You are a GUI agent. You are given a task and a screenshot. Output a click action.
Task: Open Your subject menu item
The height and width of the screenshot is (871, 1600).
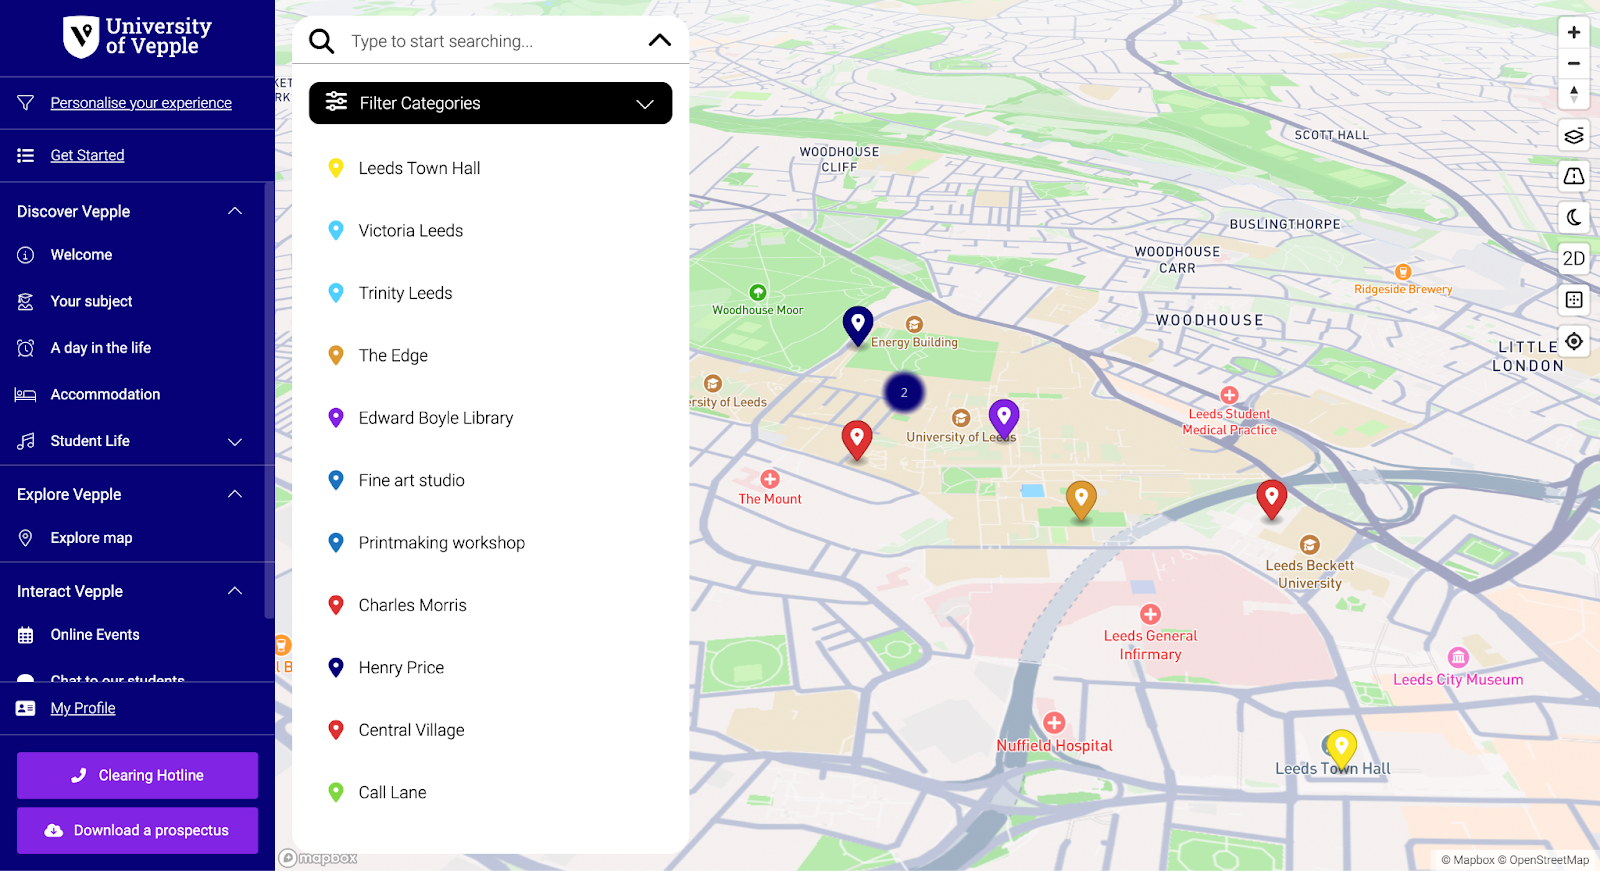click(92, 301)
